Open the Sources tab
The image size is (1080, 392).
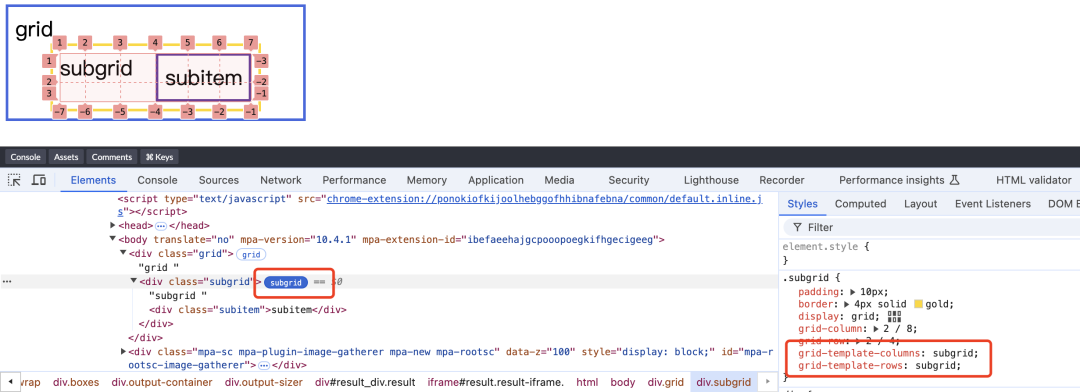[x=219, y=180]
